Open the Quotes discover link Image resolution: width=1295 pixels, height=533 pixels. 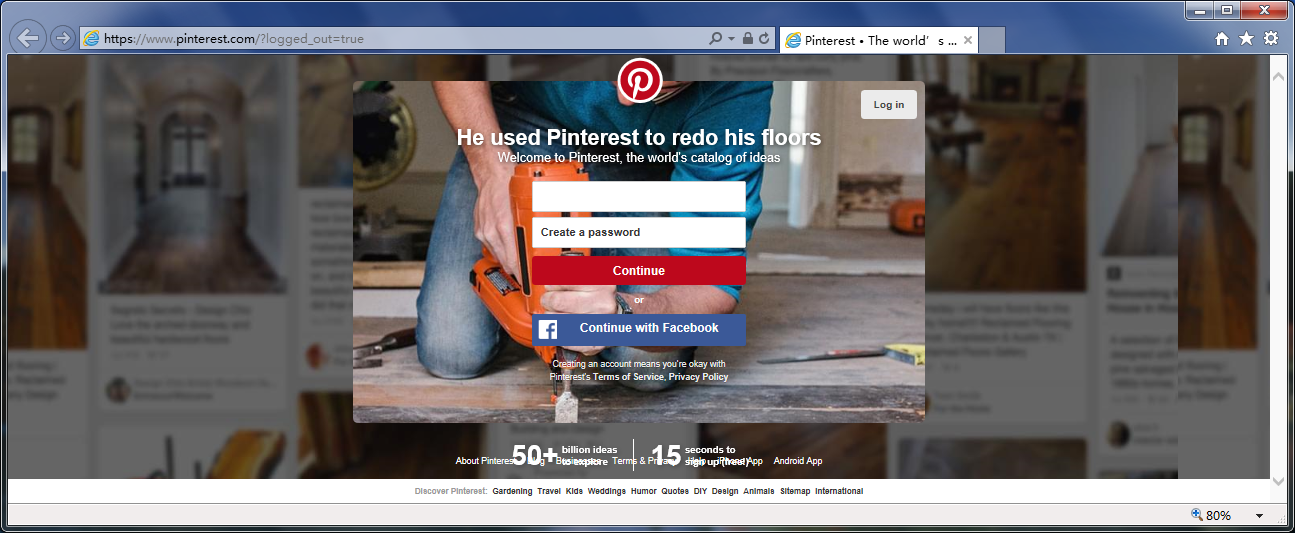coord(675,492)
